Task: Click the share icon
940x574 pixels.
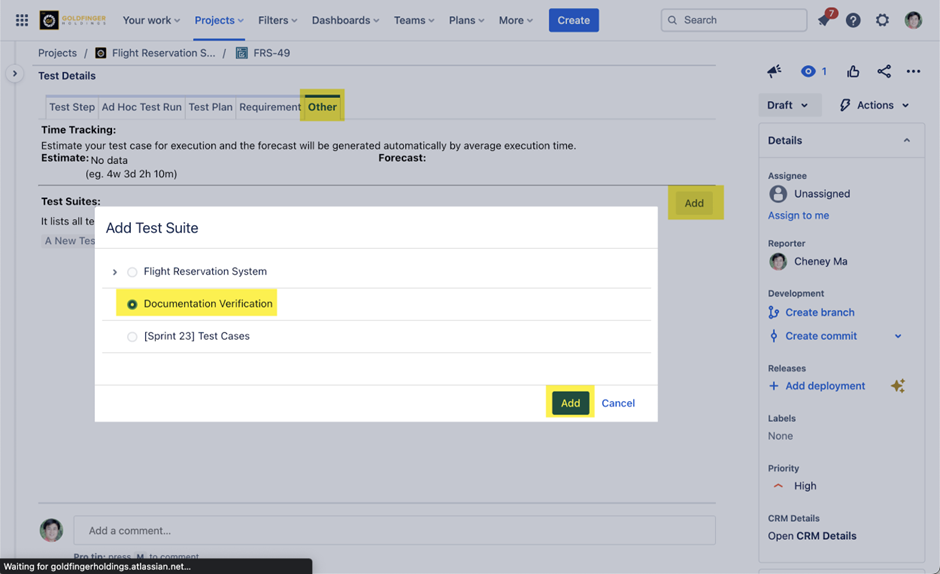Action: pos(883,71)
